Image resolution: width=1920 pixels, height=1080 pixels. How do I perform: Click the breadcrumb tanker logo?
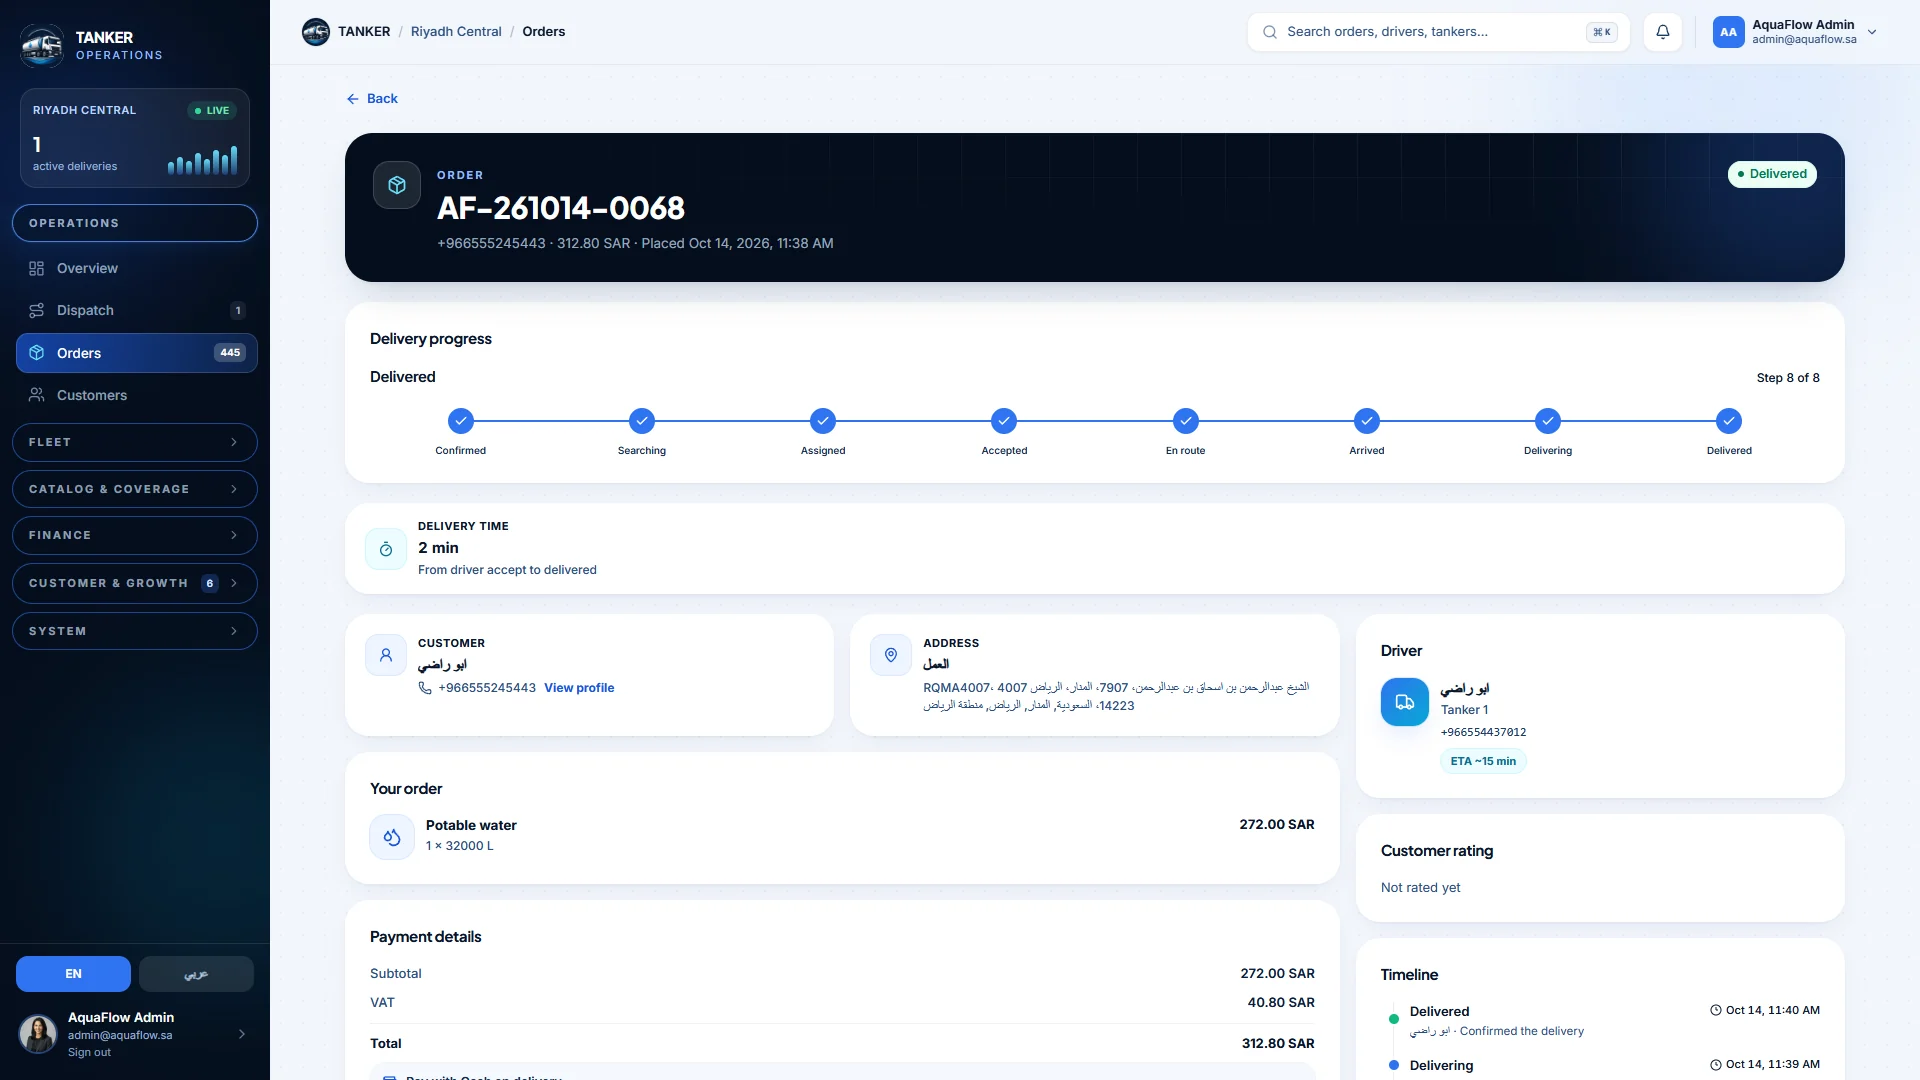click(x=316, y=32)
